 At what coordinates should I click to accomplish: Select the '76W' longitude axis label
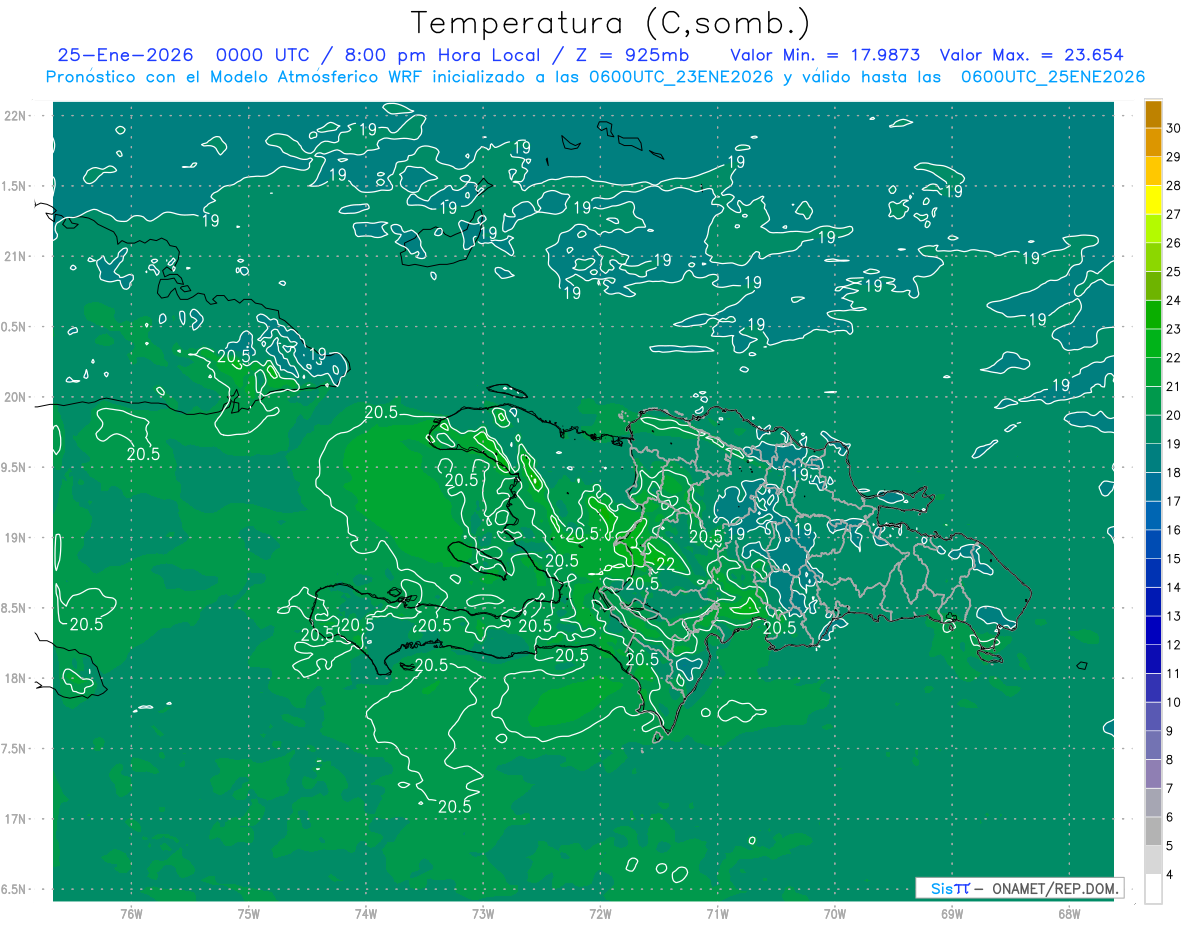pos(131,913)
